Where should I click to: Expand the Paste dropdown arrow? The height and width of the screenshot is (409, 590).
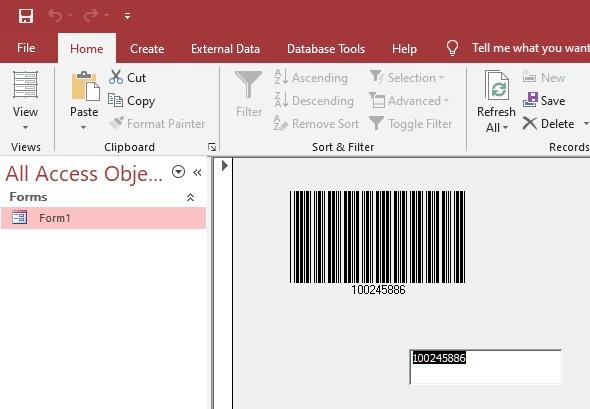(x=84, y=128)
